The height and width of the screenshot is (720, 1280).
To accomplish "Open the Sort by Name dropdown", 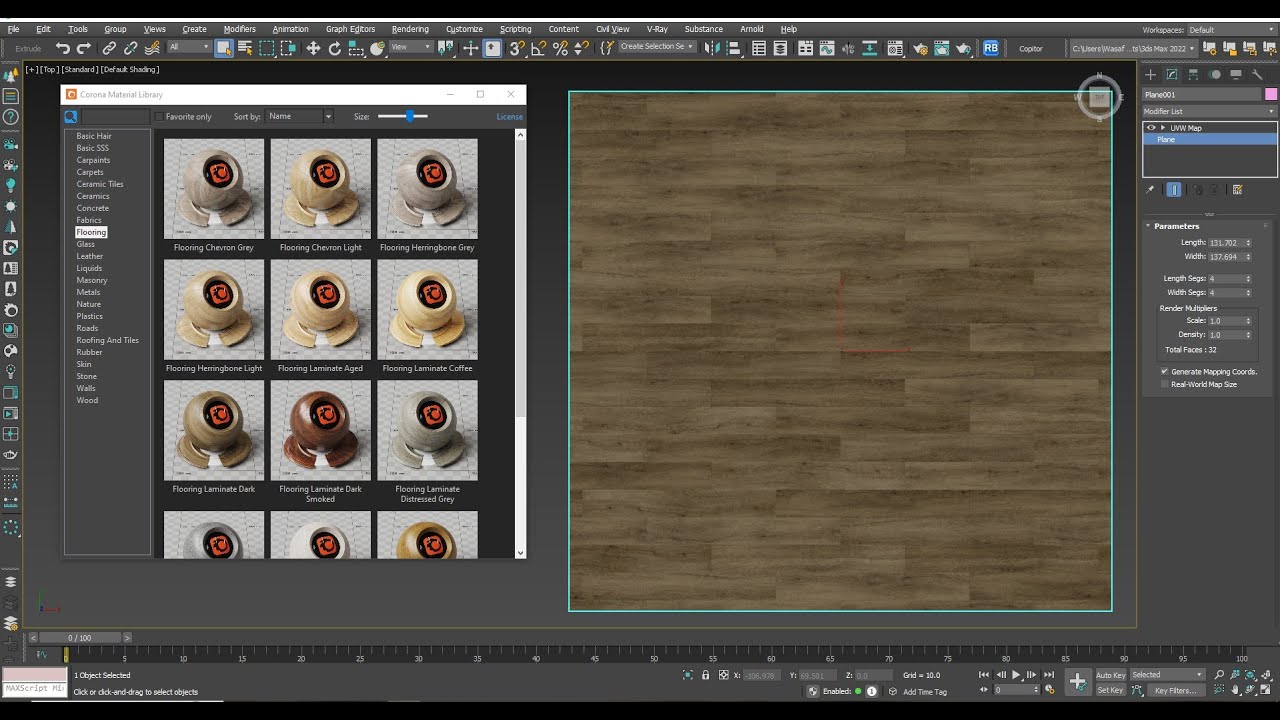I will [299, 117].
